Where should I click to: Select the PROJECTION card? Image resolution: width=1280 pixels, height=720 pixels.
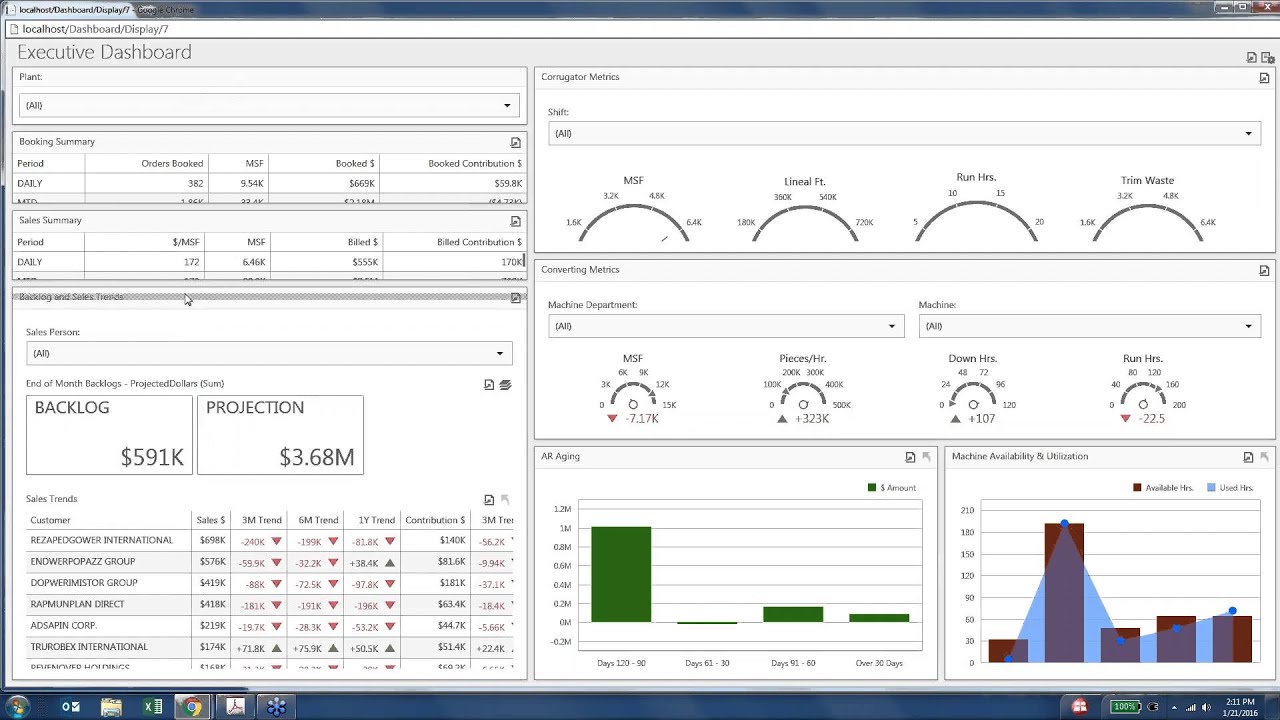[280, 435]
